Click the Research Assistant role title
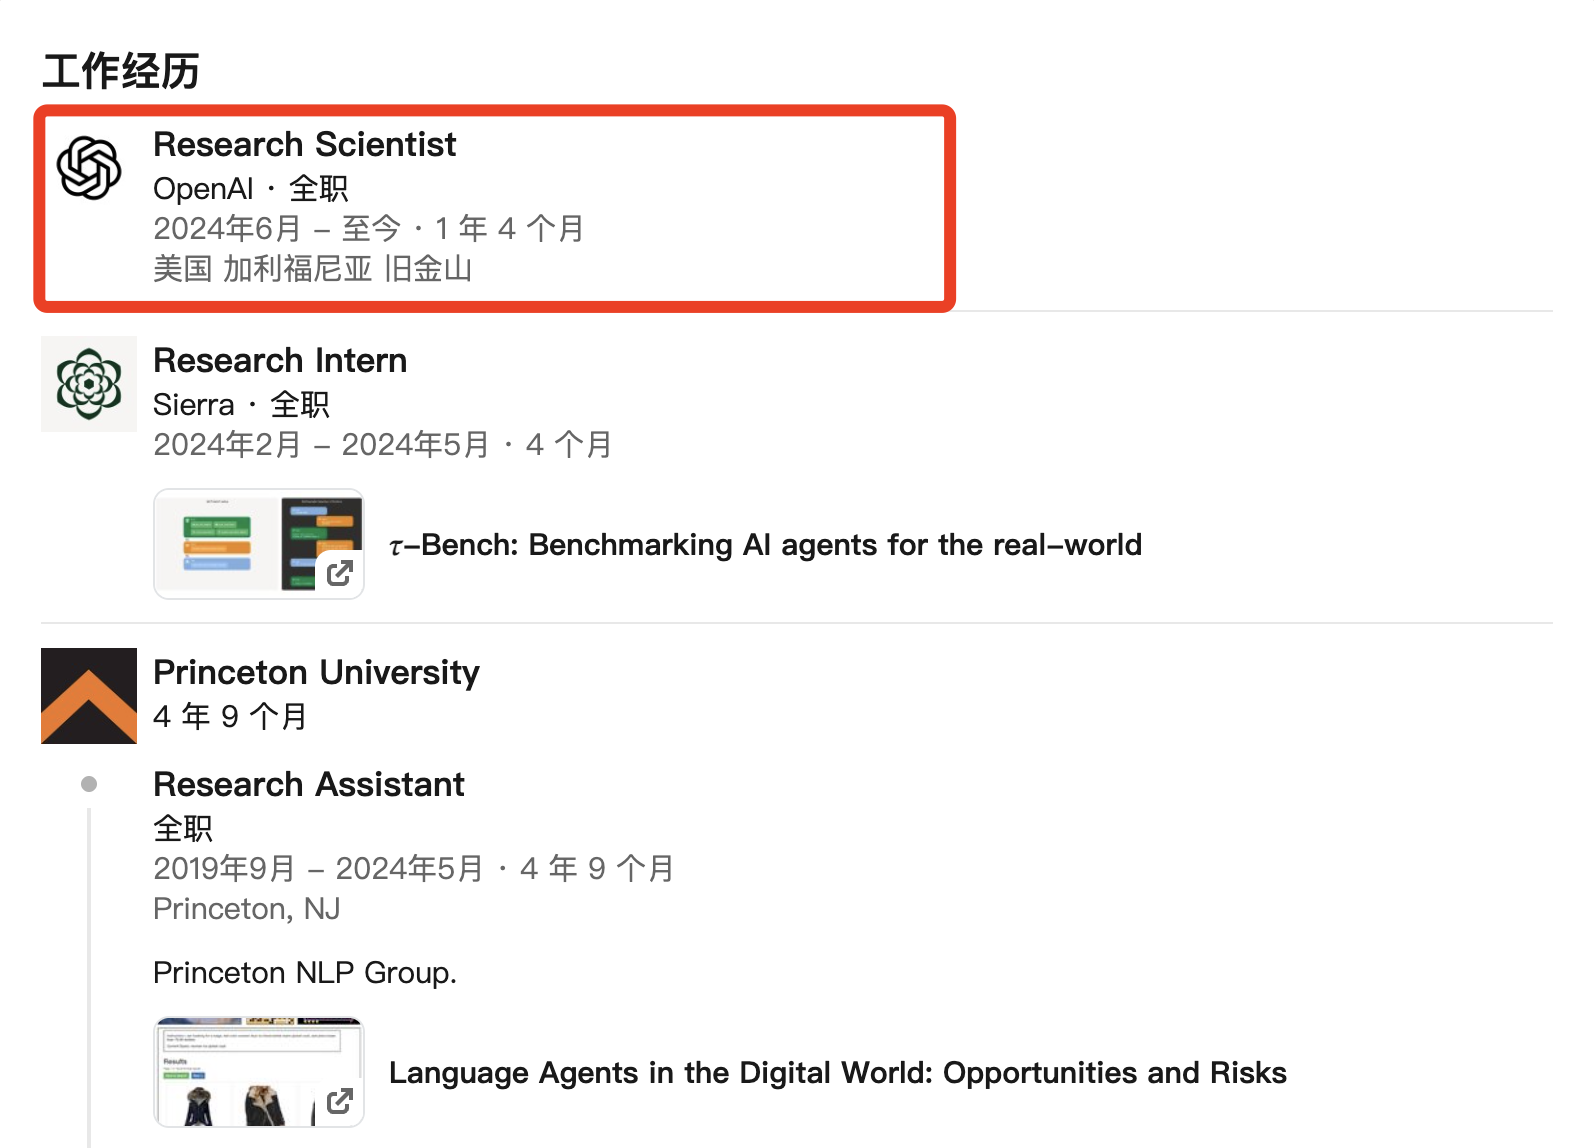 pos(309,785)
